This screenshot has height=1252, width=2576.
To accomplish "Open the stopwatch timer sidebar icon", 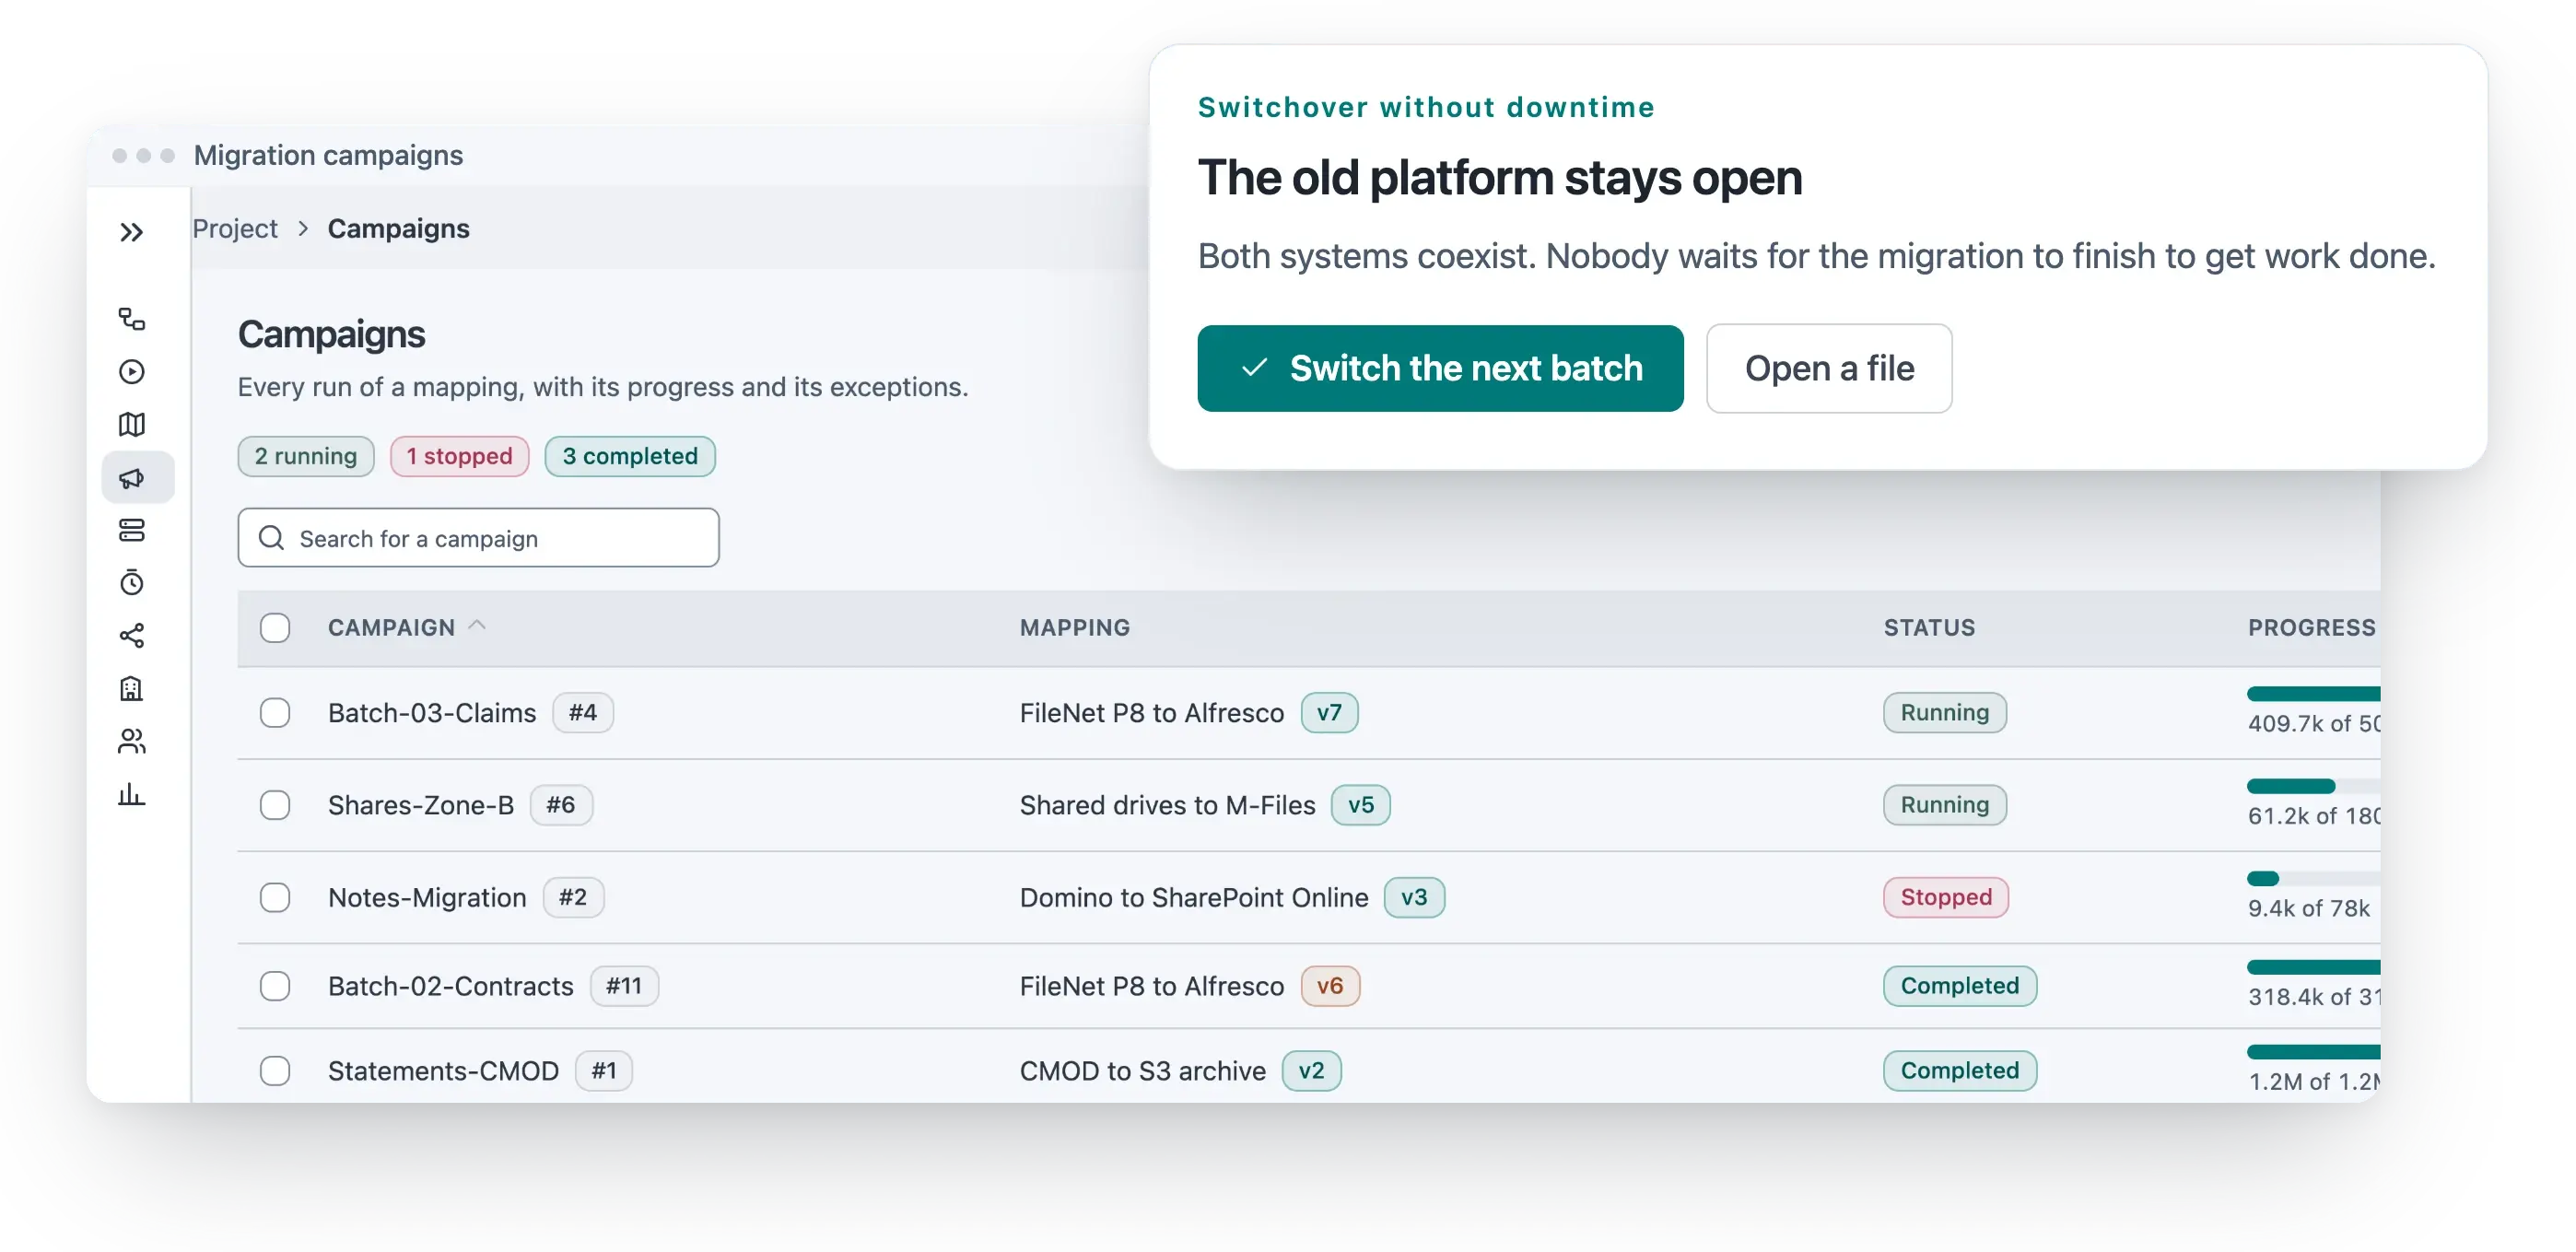I will point(131,583).
